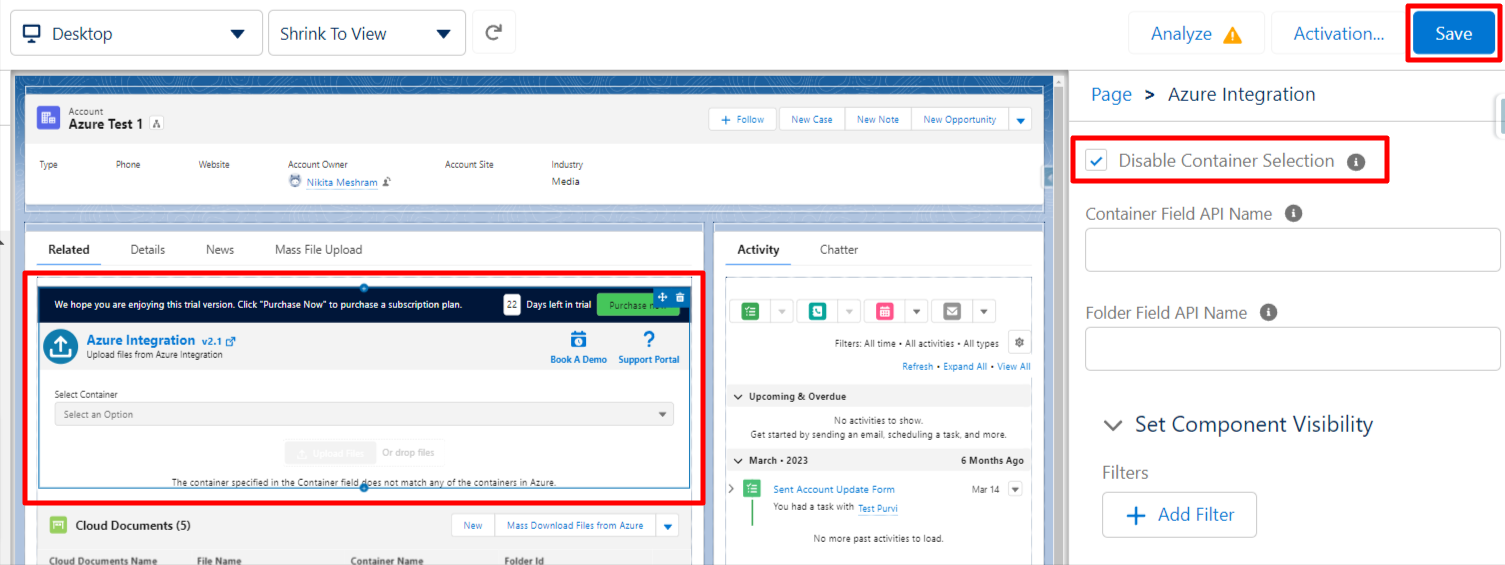
Task: Click the New Task icon in Activity
Action: point(750,311)
